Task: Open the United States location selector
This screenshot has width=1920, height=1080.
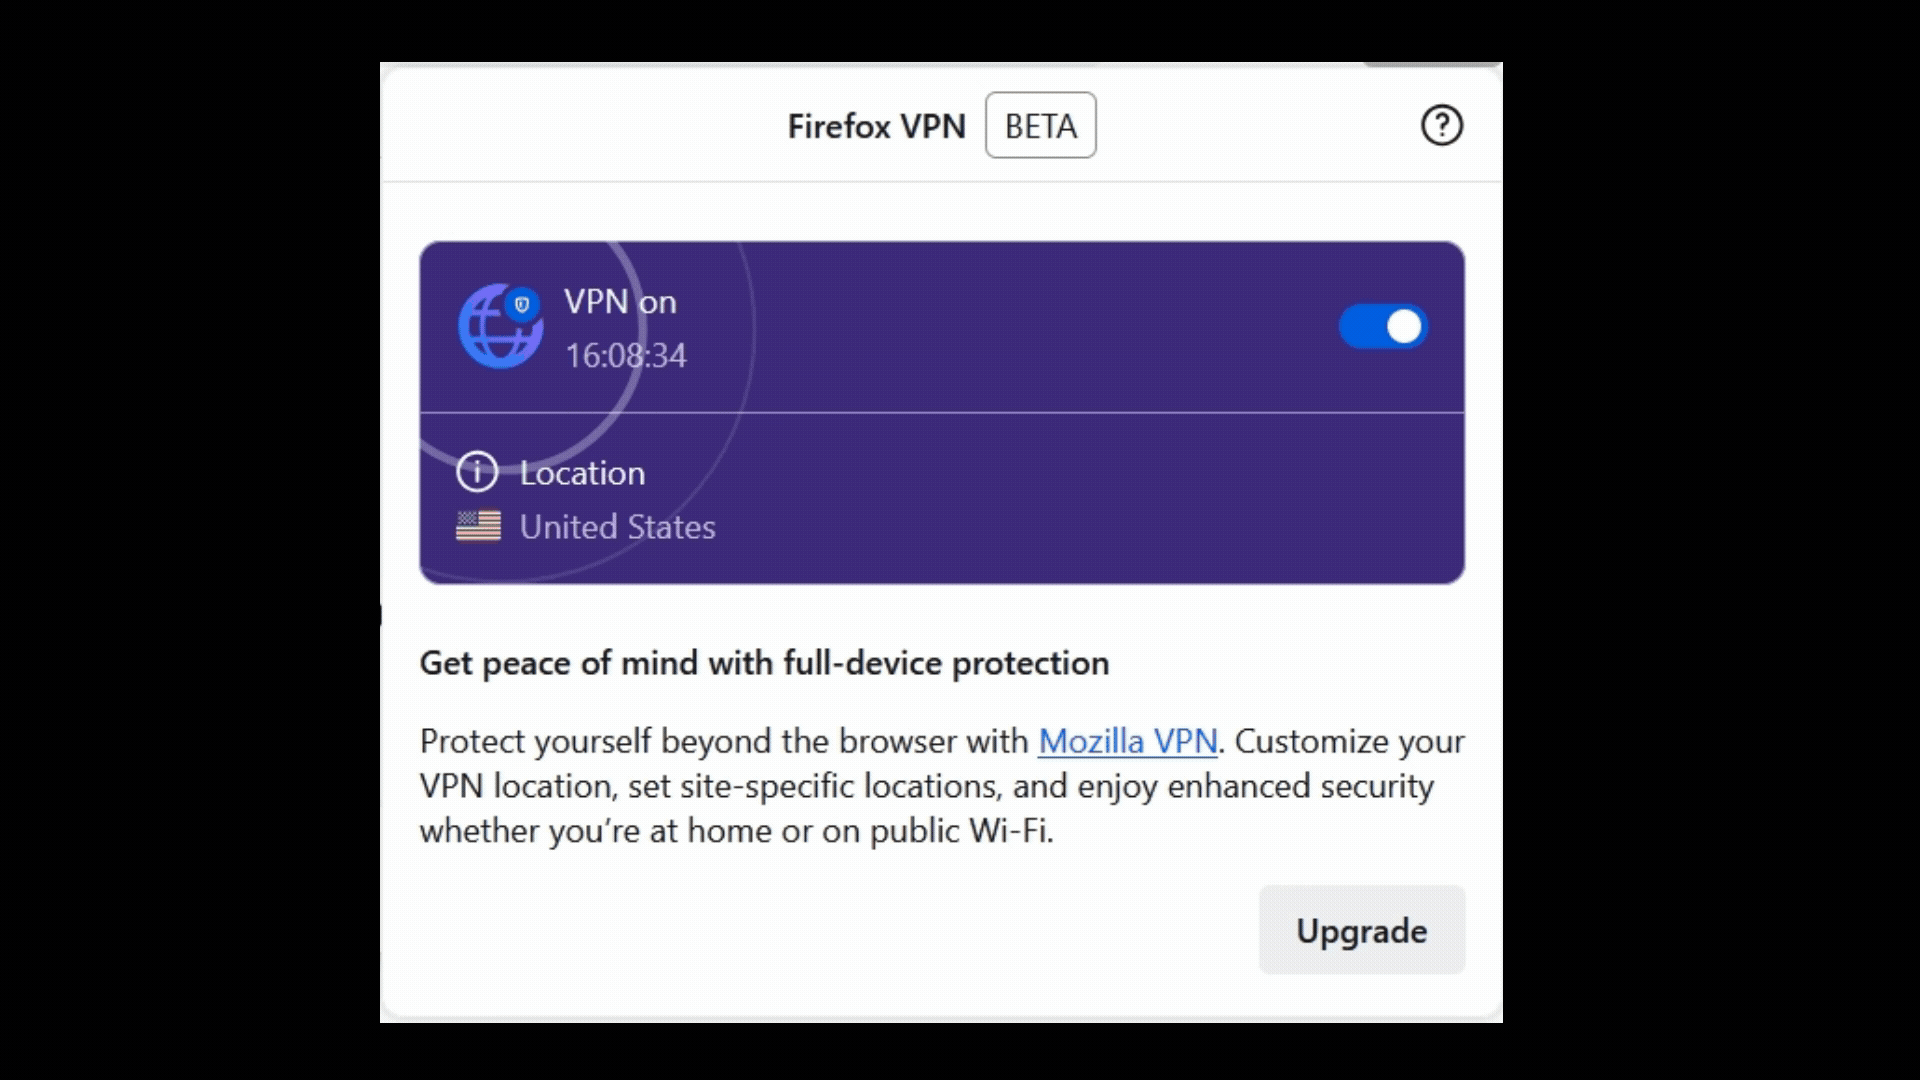Action: pyautogui.click(x=618, y=526)
